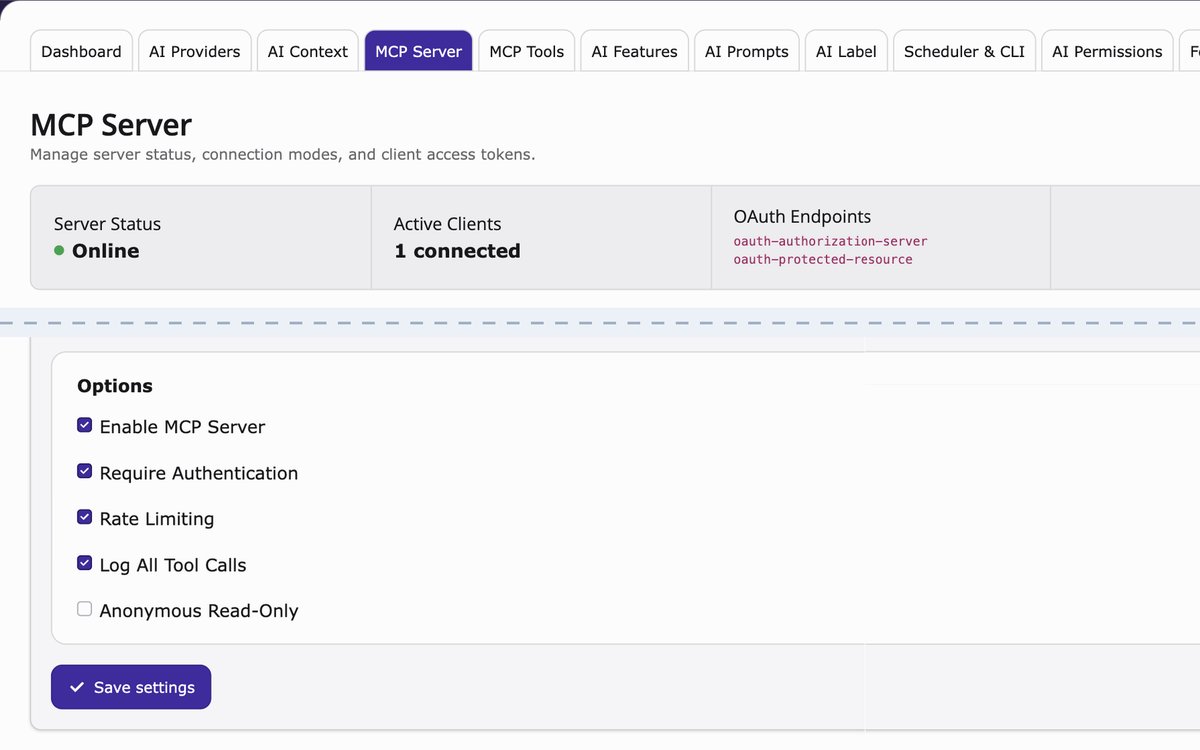Go to the AI Permissions tab

pyautogui.click(x=1107, y=51)
